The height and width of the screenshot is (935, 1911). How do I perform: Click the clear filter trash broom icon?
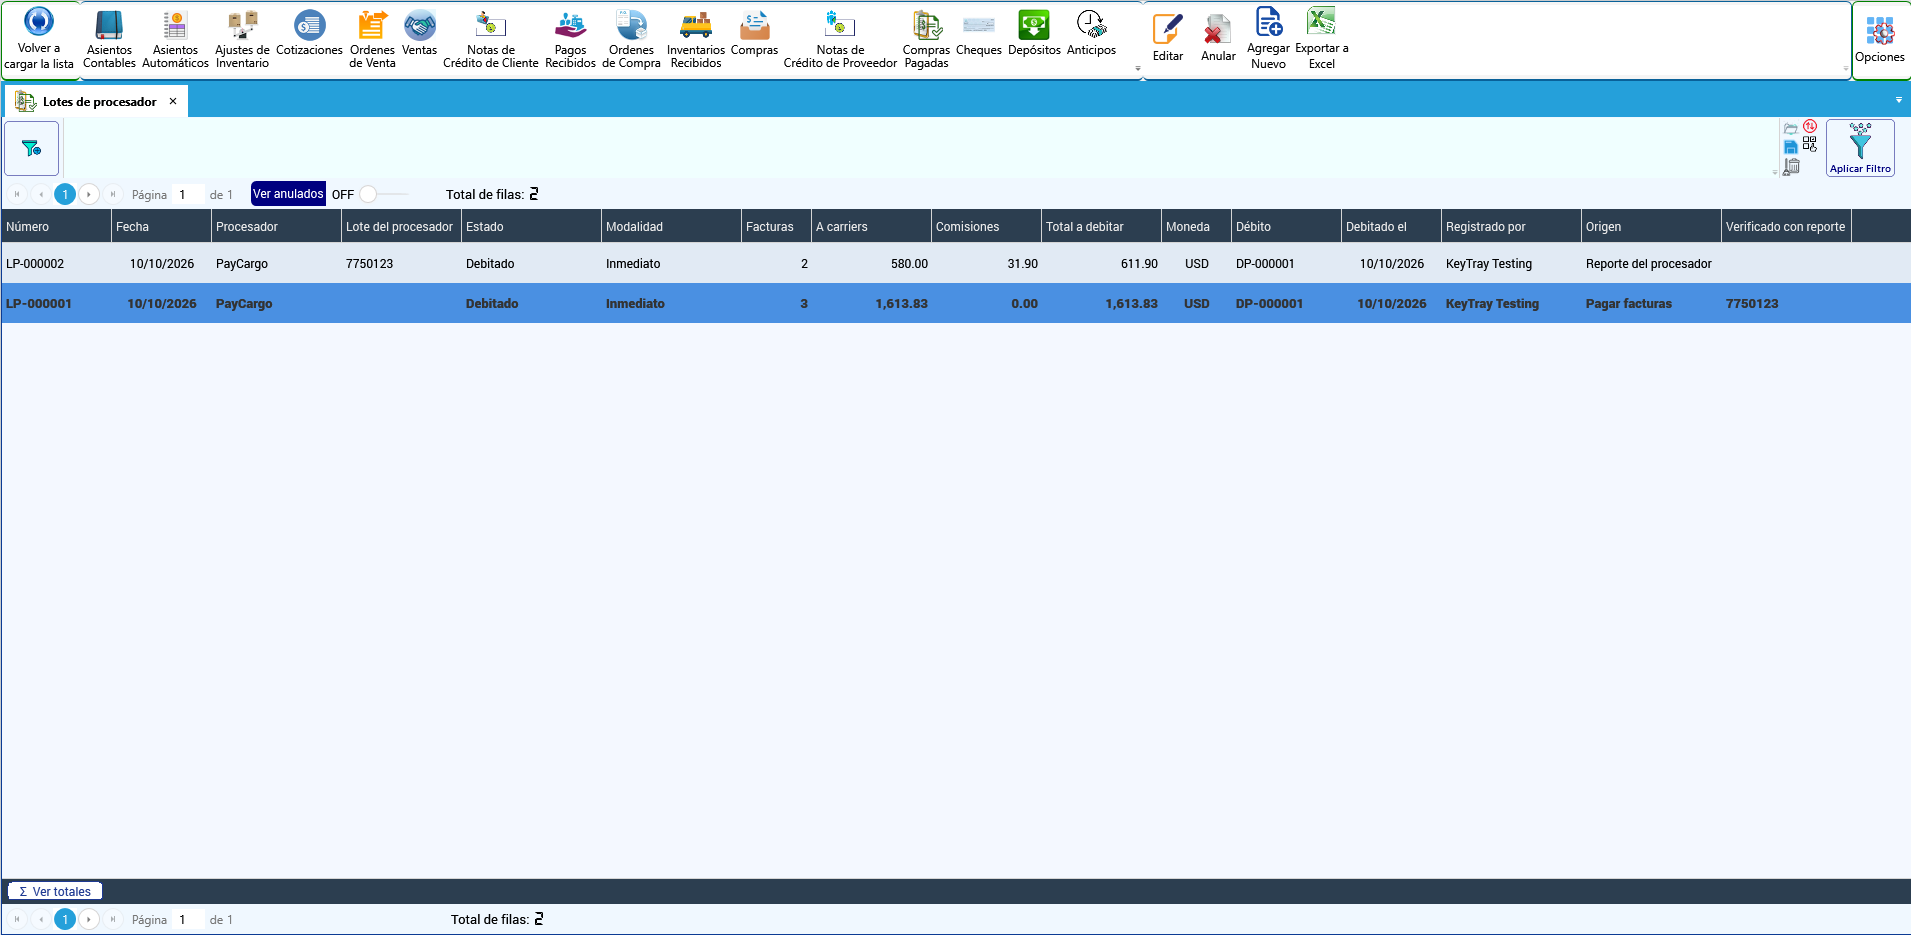[1792, 166]
